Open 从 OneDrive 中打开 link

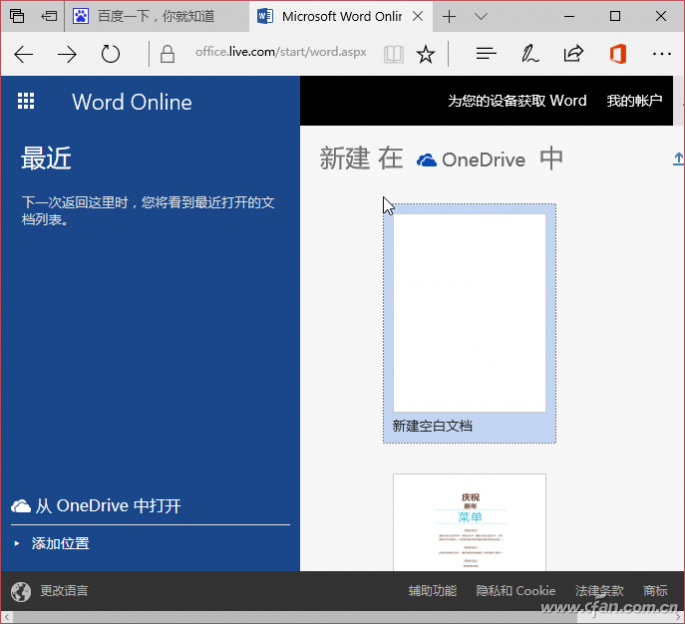[x=96, y=506]
